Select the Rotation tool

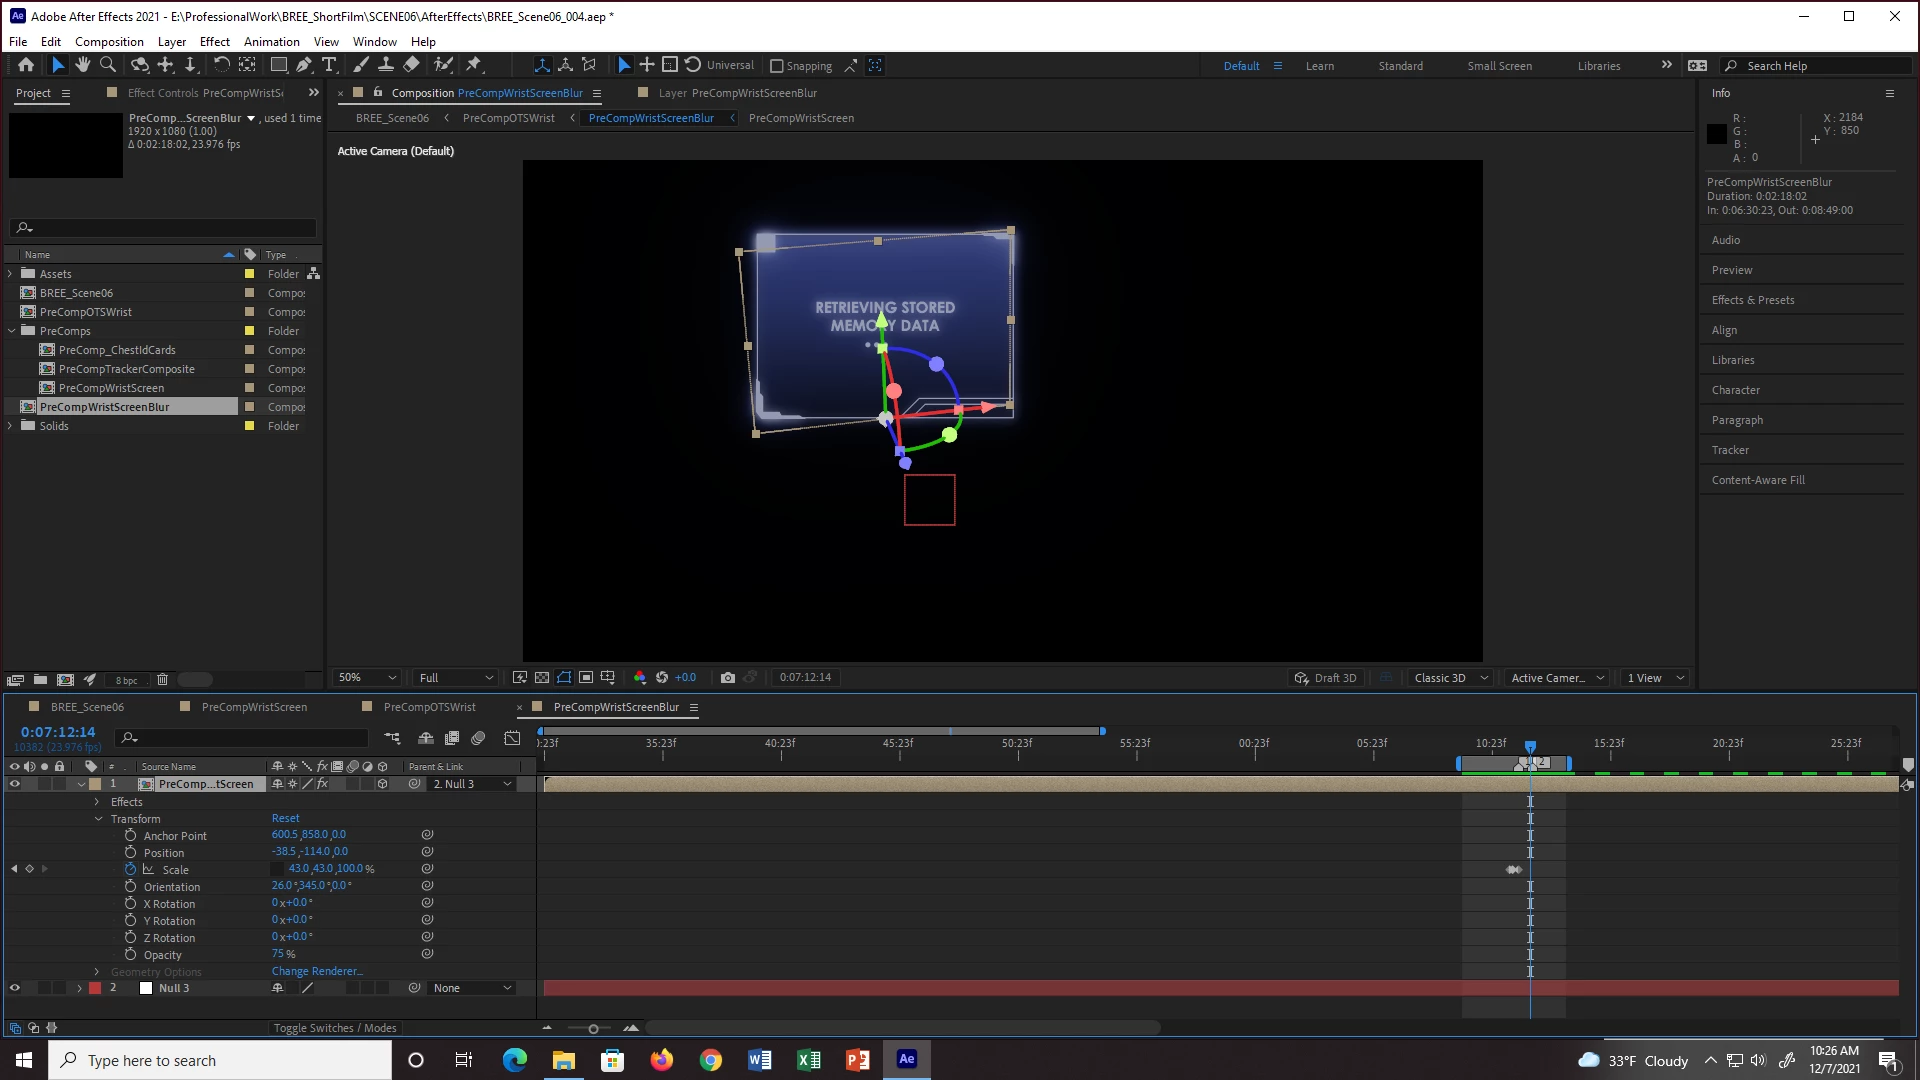pyautogui.click(x=221, y=65)
